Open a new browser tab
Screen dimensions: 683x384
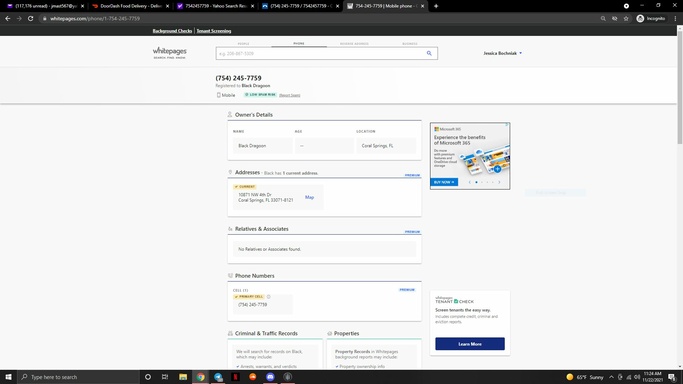(436, 6)
